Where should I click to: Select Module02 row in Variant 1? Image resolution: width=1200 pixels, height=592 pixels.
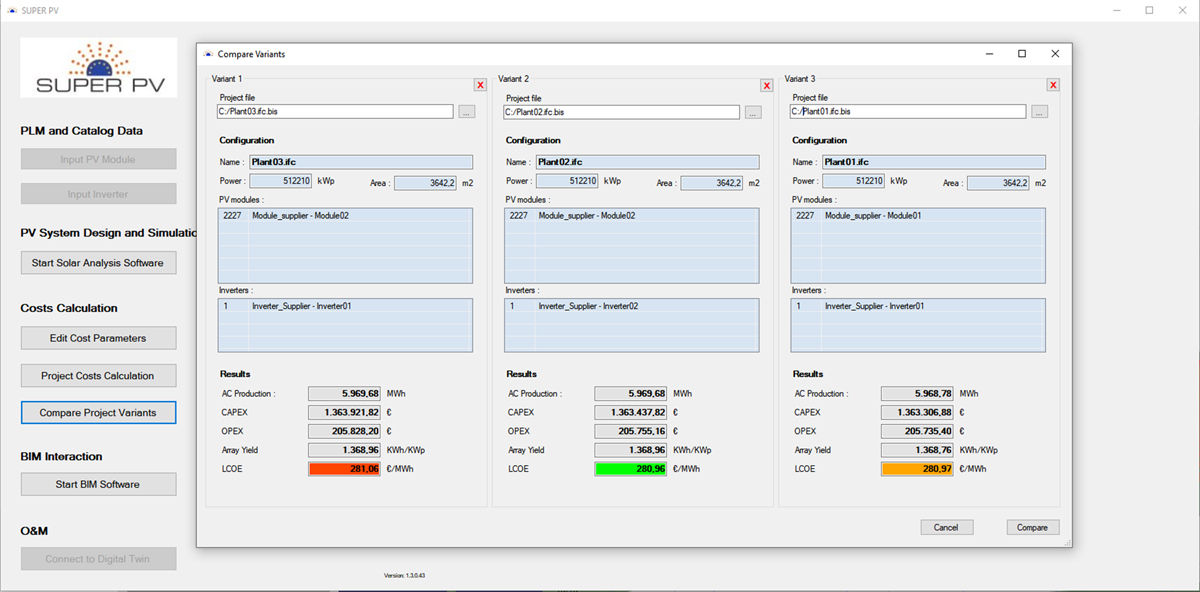345,215
